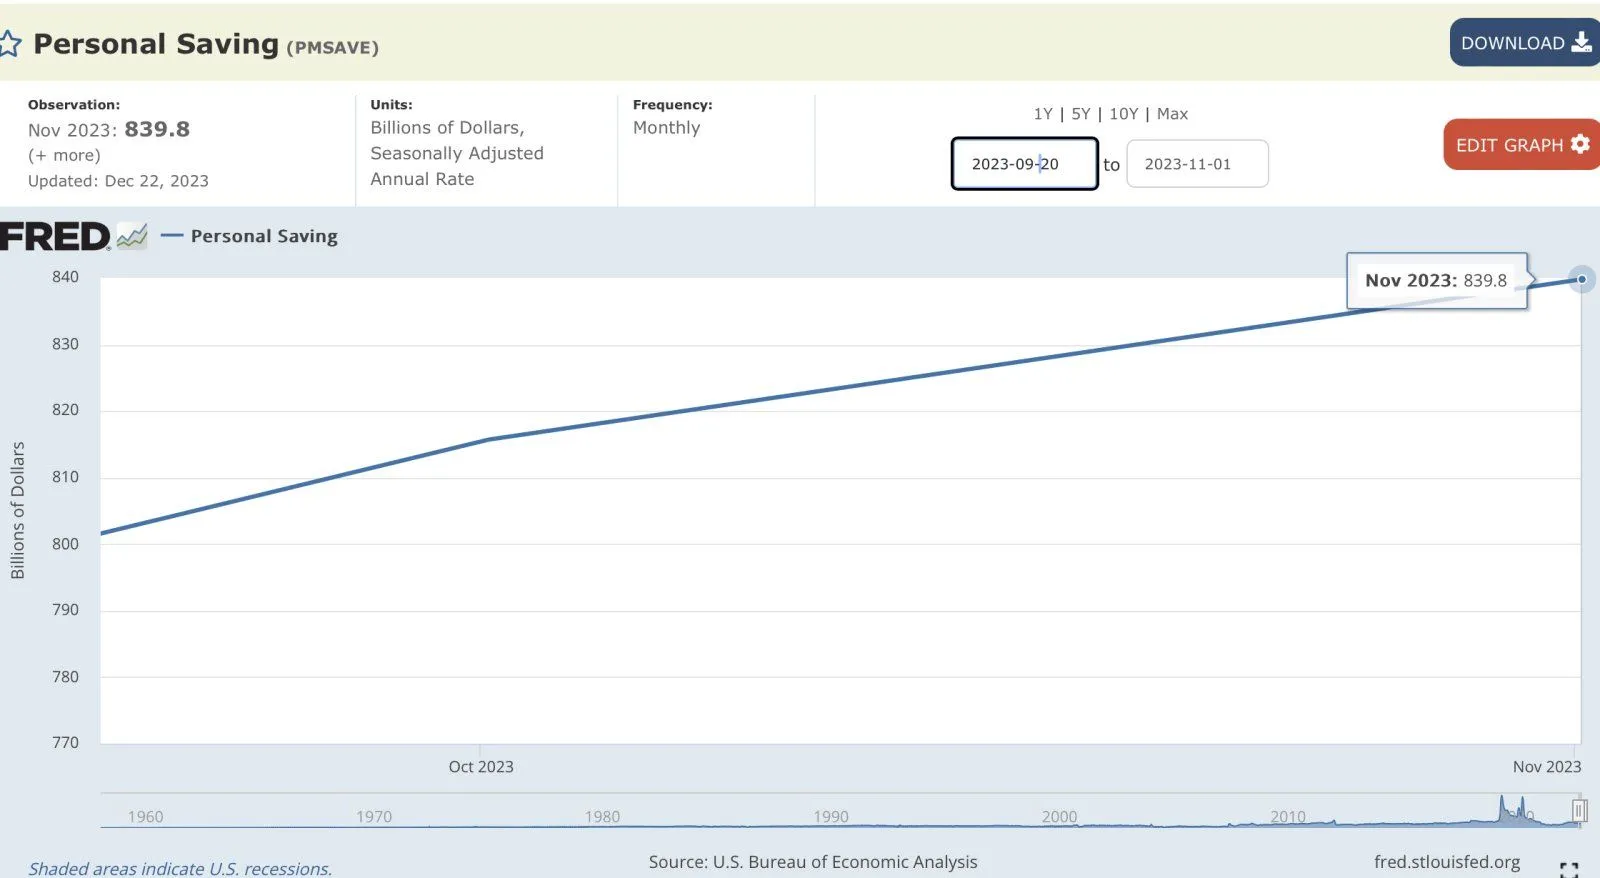Select the 1Y time range

tap(1042, 114)
